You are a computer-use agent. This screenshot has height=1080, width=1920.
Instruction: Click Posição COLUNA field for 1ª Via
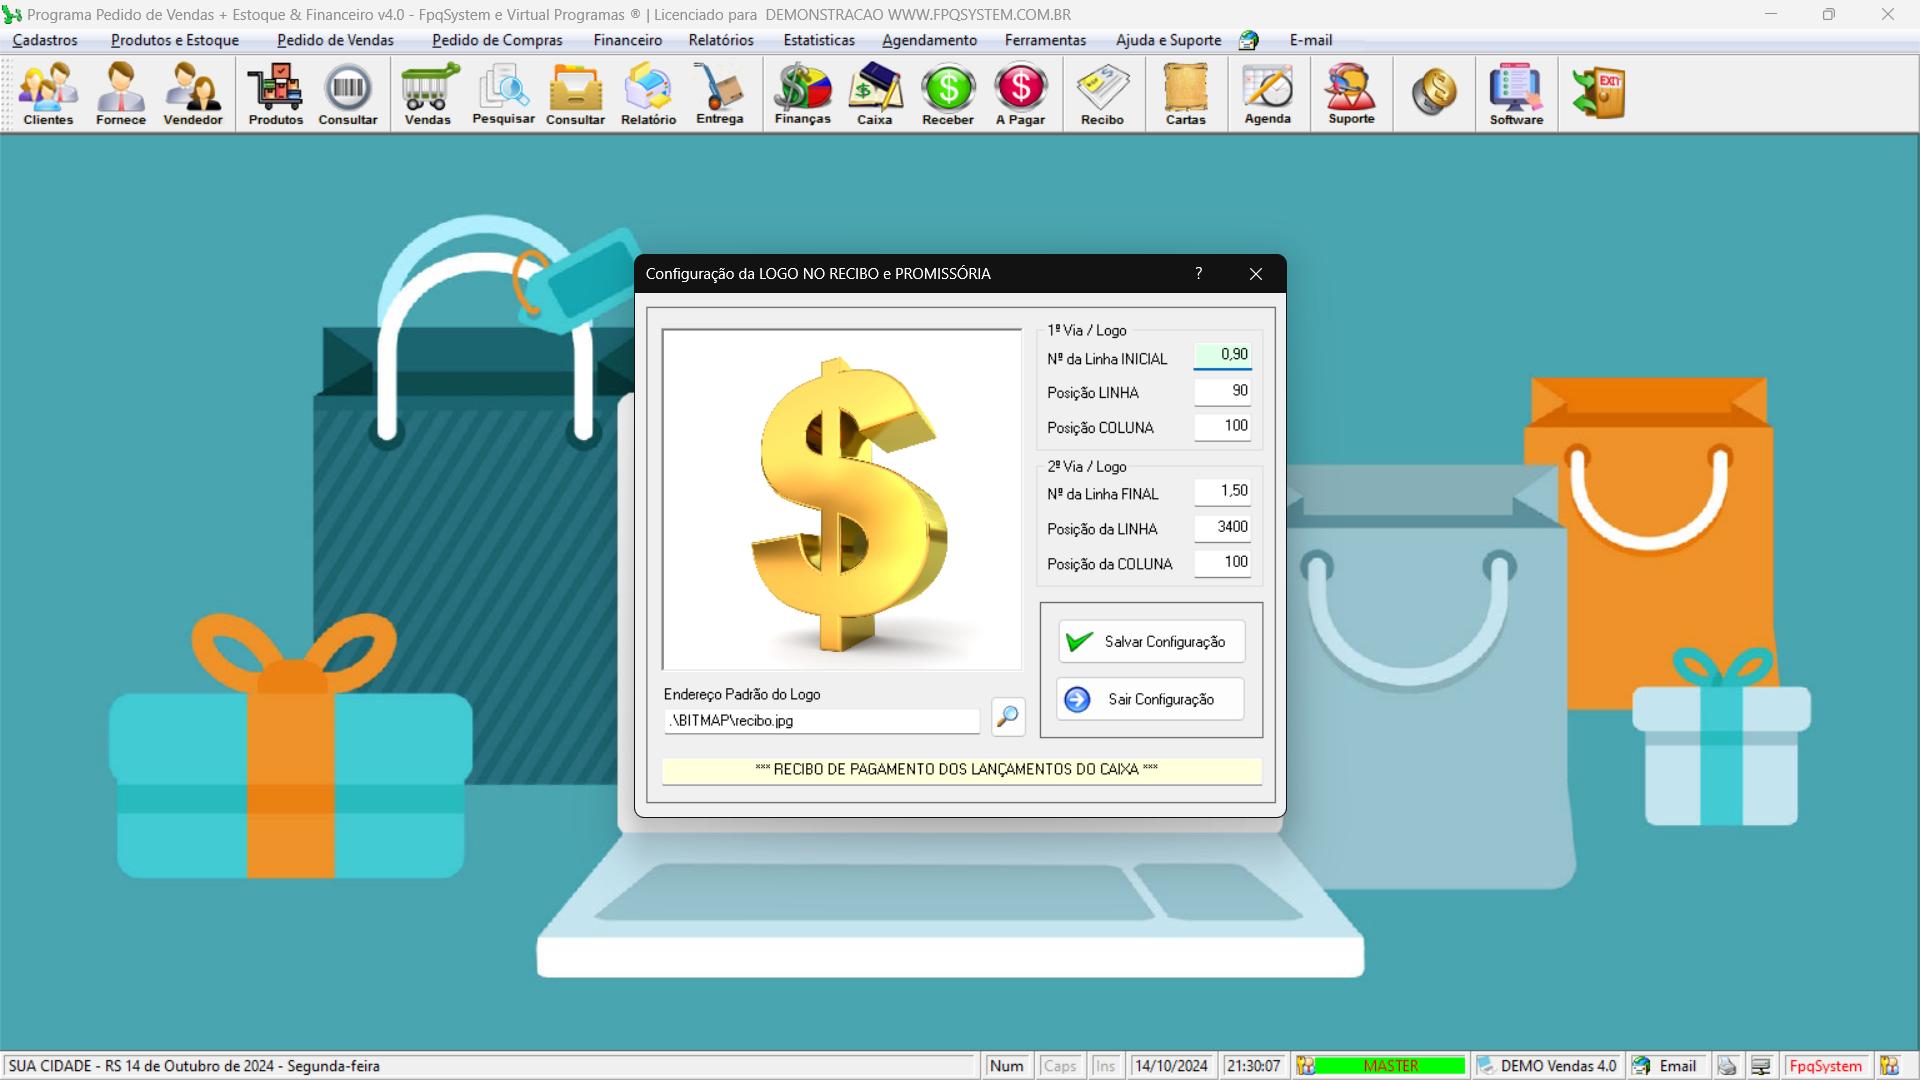pyautogui.click(x=1224, y=425)
